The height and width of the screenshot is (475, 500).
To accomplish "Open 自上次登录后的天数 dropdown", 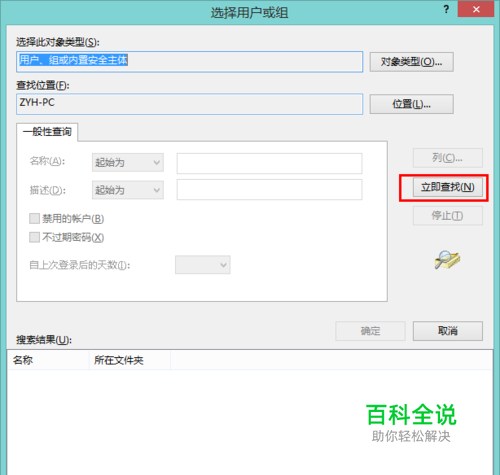I will [203, 265].
